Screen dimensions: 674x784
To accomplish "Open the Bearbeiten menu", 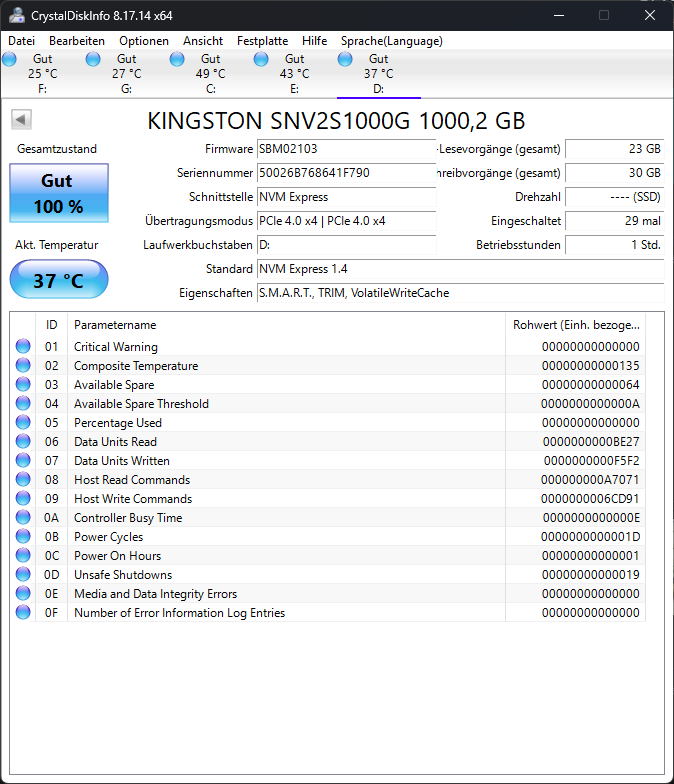I will click(x=77, y=41).
